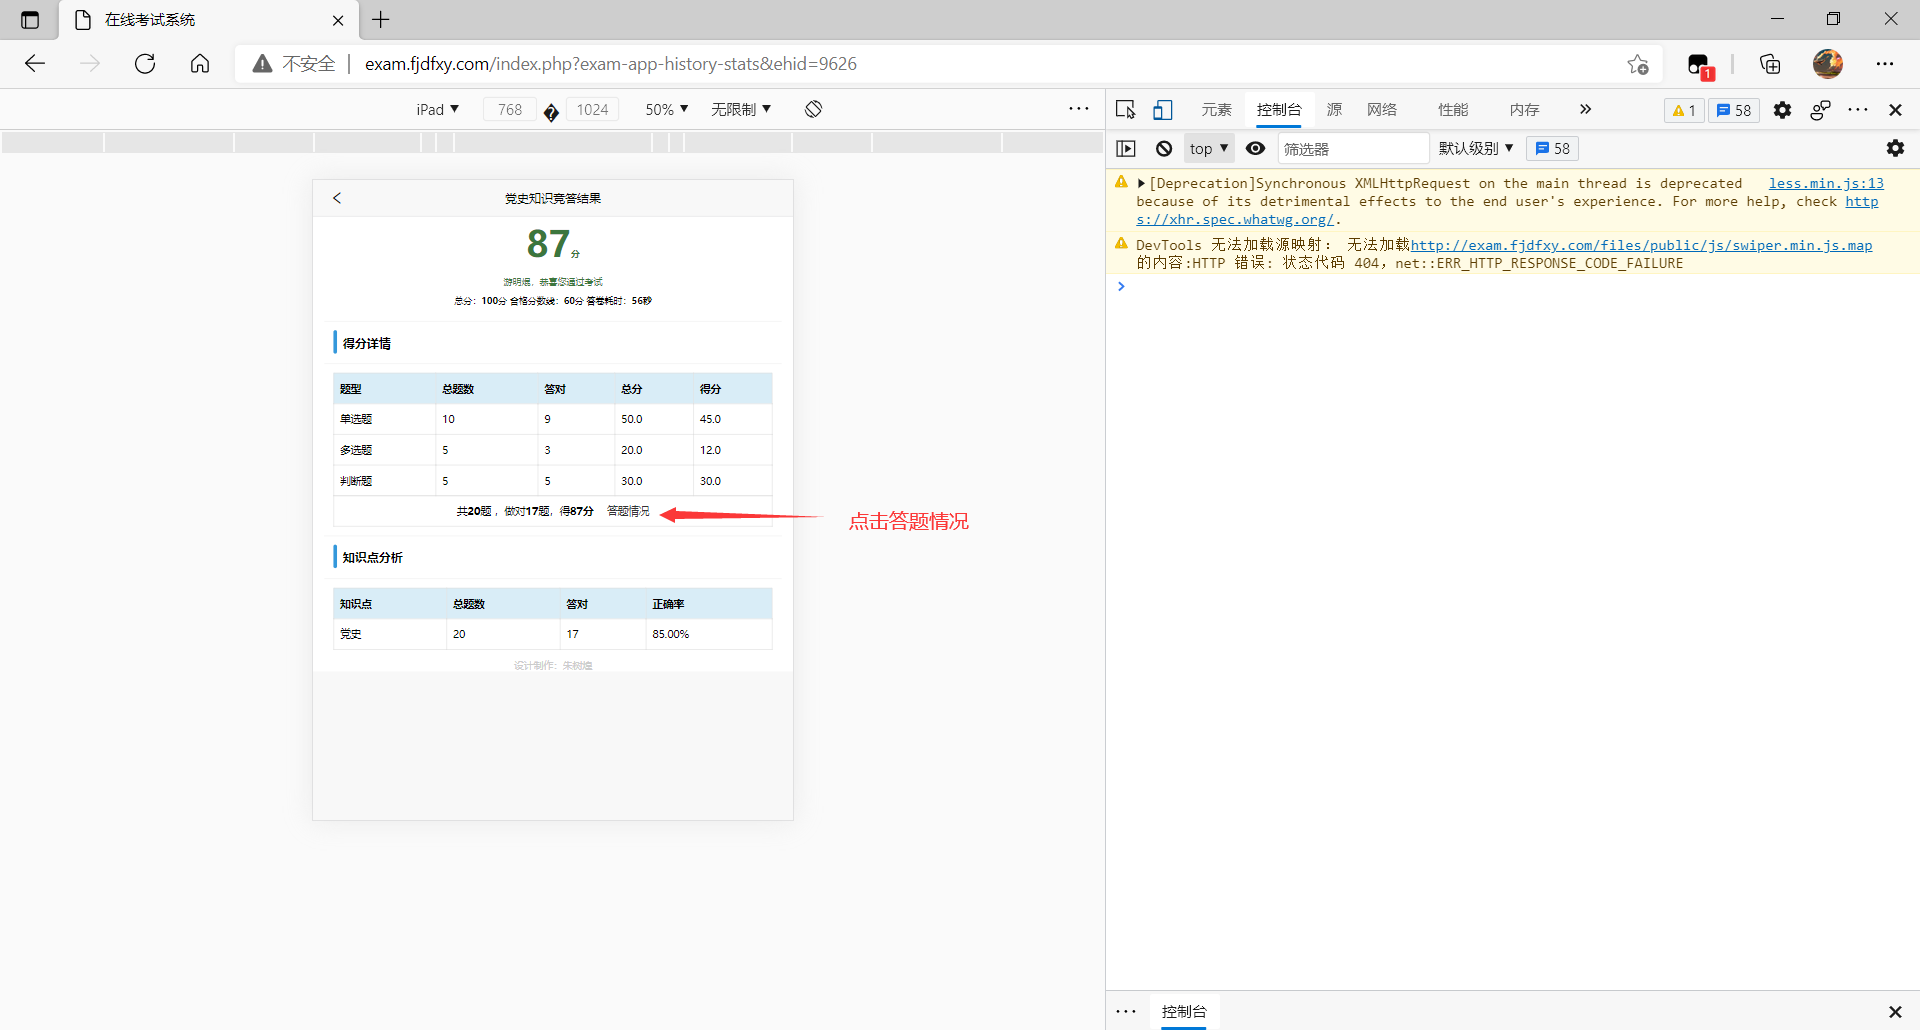This screenshot has width=1920, height=1030.
Task: Click the 不安全 site security warning
Action: (294, 64)
